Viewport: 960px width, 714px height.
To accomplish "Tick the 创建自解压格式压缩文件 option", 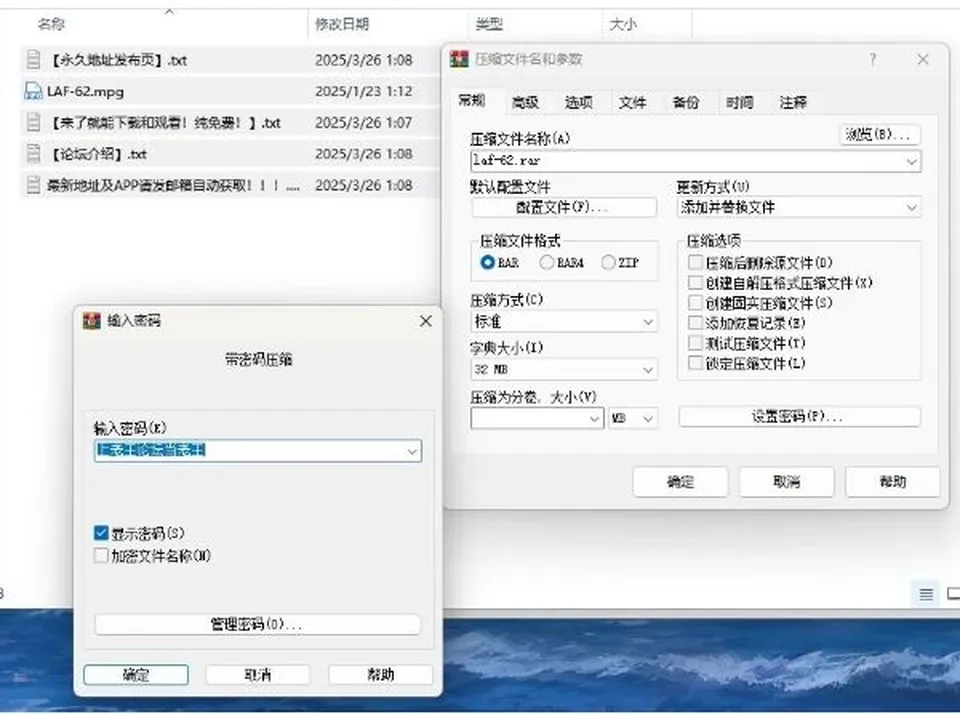I will pos(695,283).
